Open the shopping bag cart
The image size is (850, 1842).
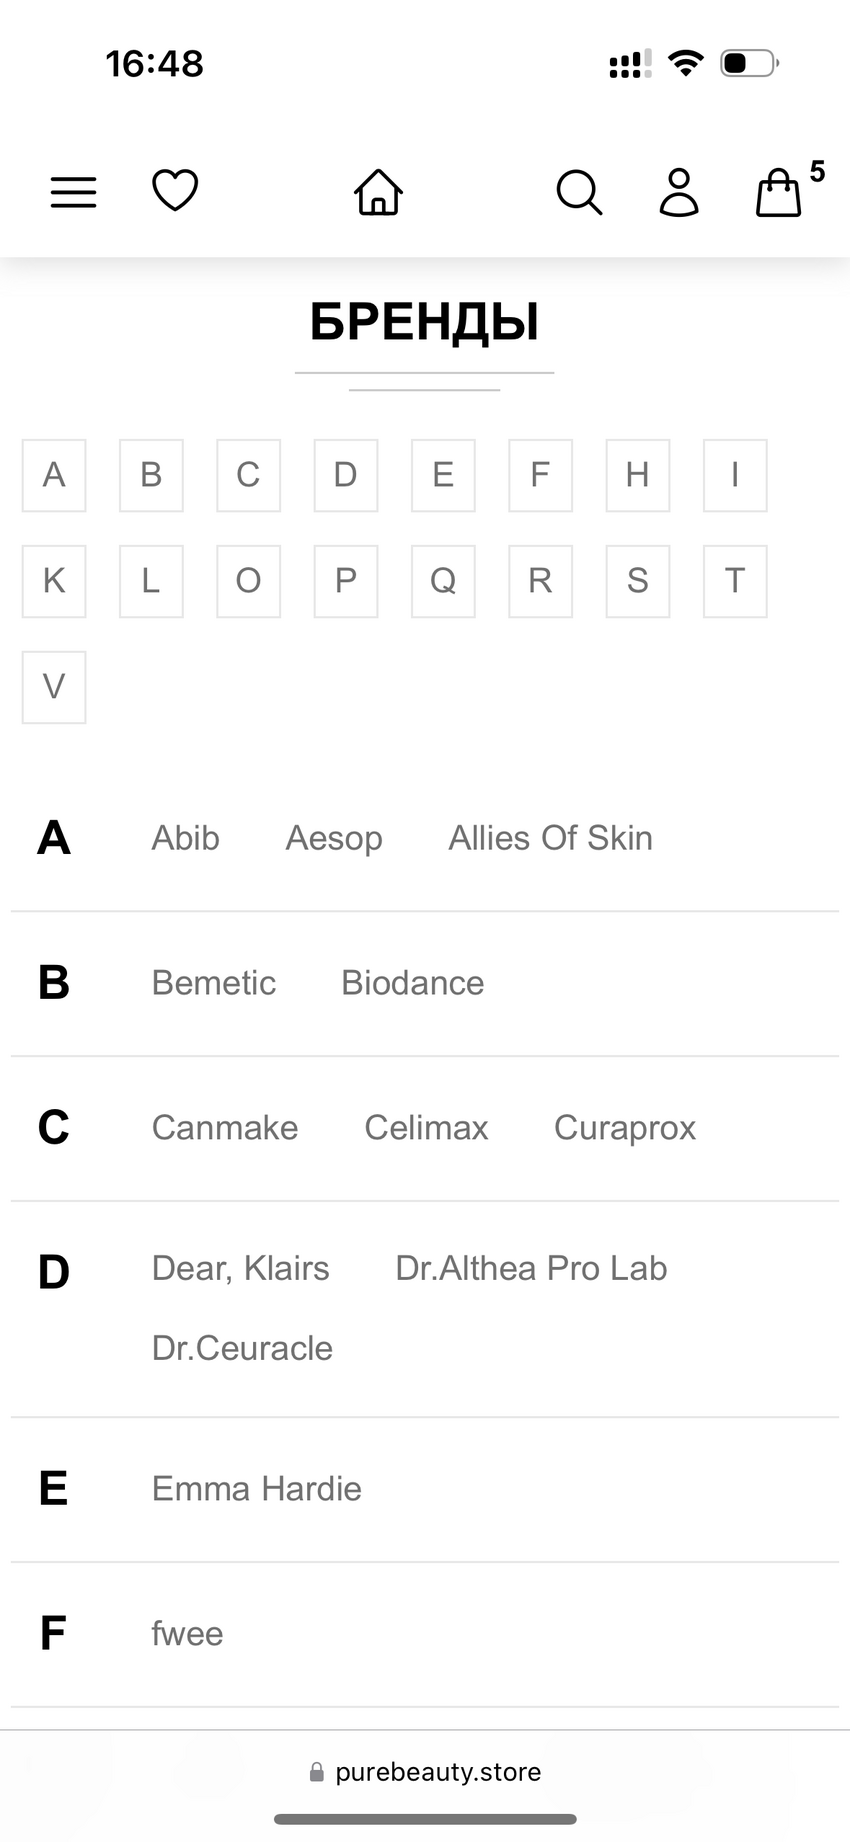(779, 192)
